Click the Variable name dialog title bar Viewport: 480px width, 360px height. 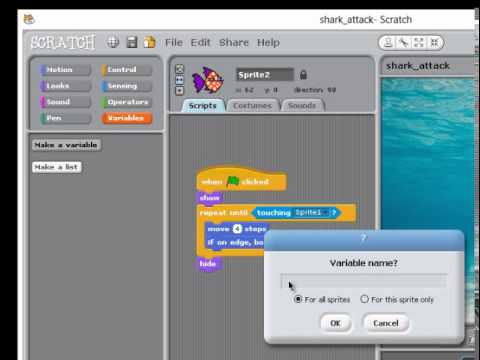(x=364, y=240)
